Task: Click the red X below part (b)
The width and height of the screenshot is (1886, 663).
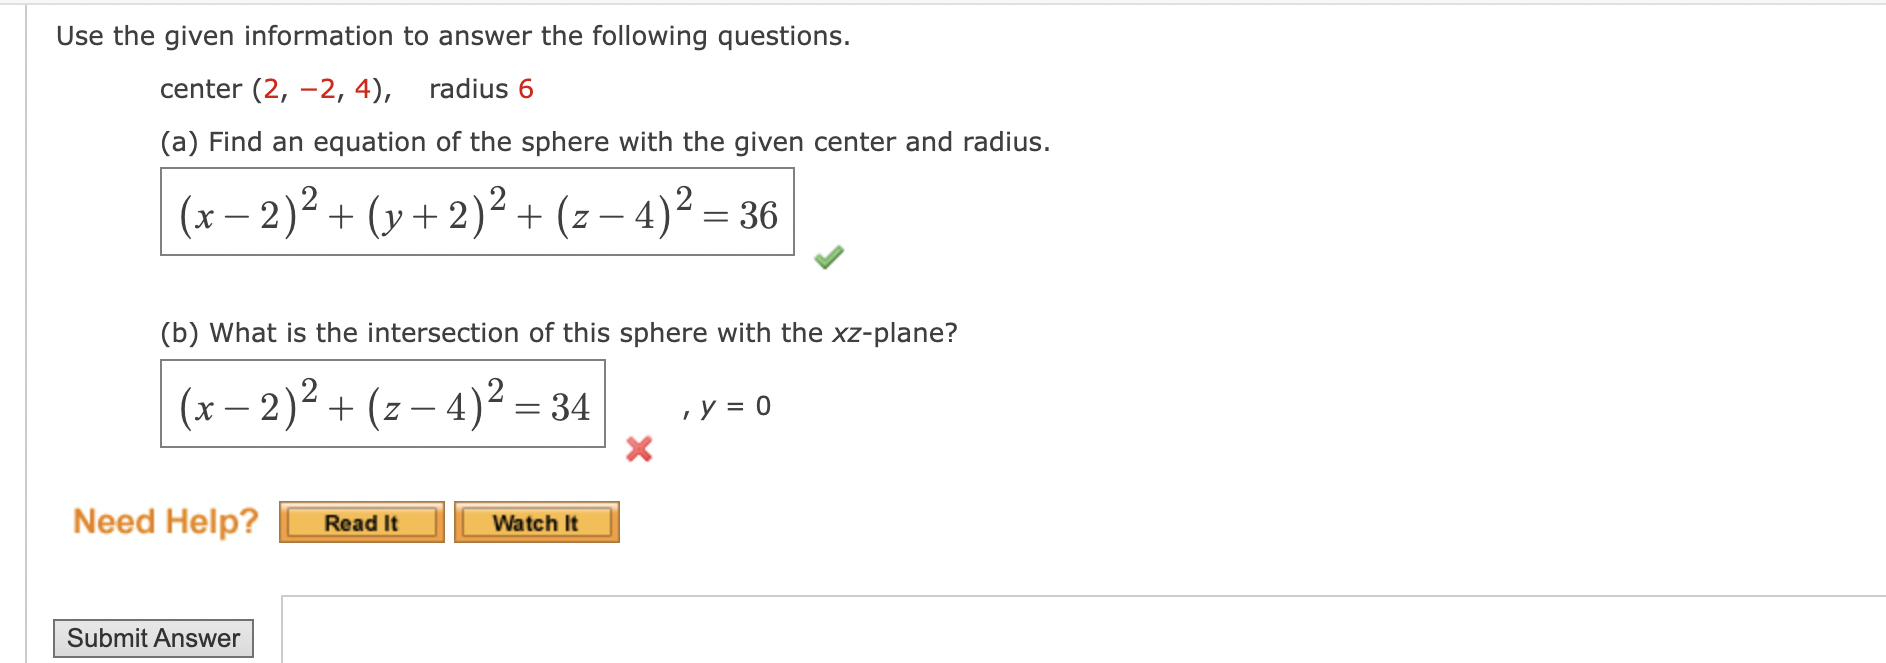Action: pos(637,448)
